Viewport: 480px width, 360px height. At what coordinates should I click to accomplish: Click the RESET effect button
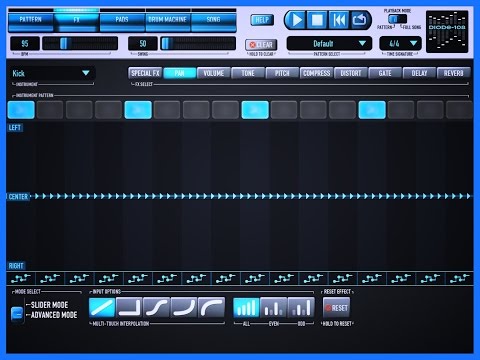tap(337, 308)
